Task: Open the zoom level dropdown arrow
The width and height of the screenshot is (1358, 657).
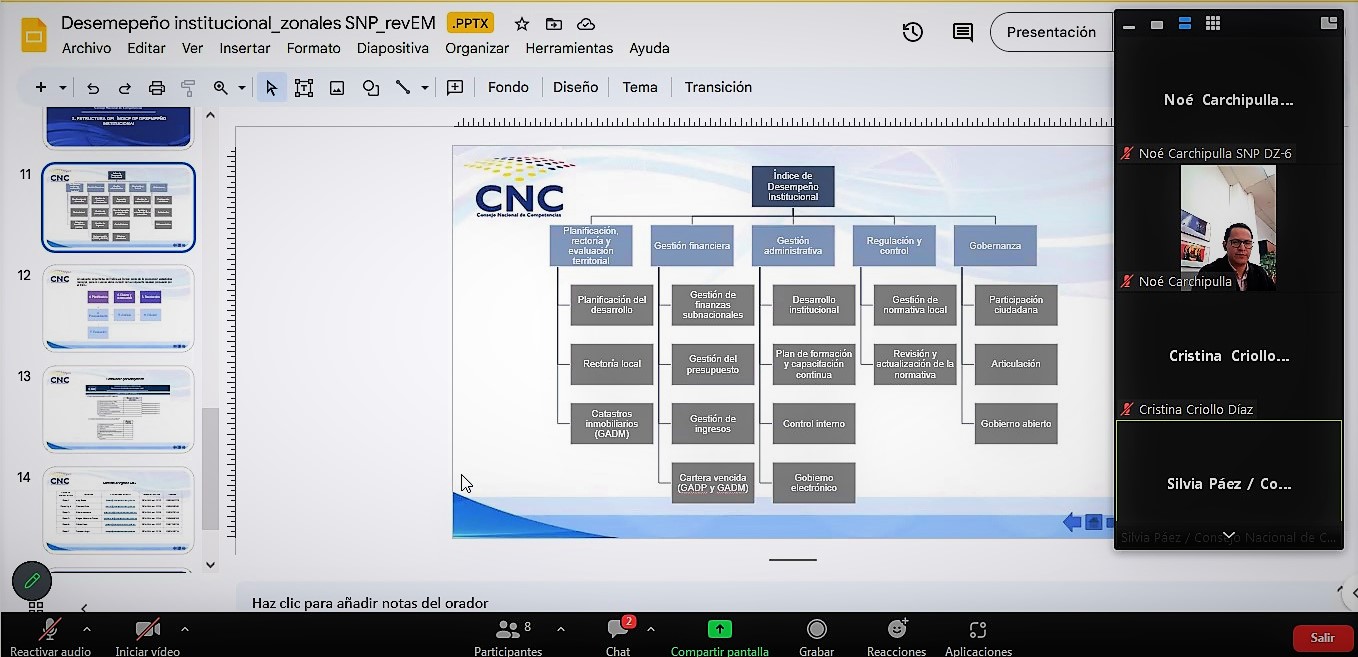Action: click(x=242, y=88)
